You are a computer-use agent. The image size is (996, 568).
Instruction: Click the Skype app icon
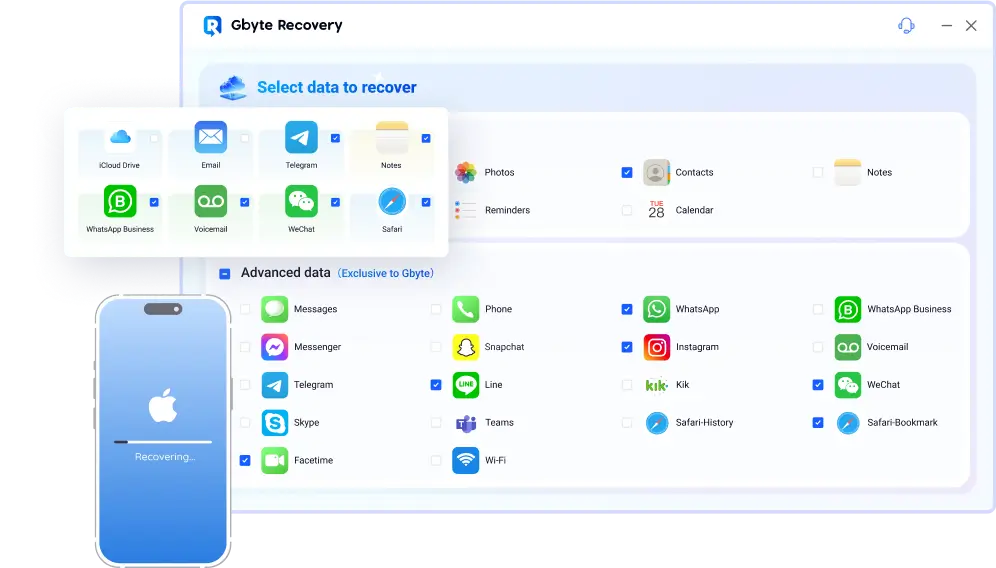(274, 423)
